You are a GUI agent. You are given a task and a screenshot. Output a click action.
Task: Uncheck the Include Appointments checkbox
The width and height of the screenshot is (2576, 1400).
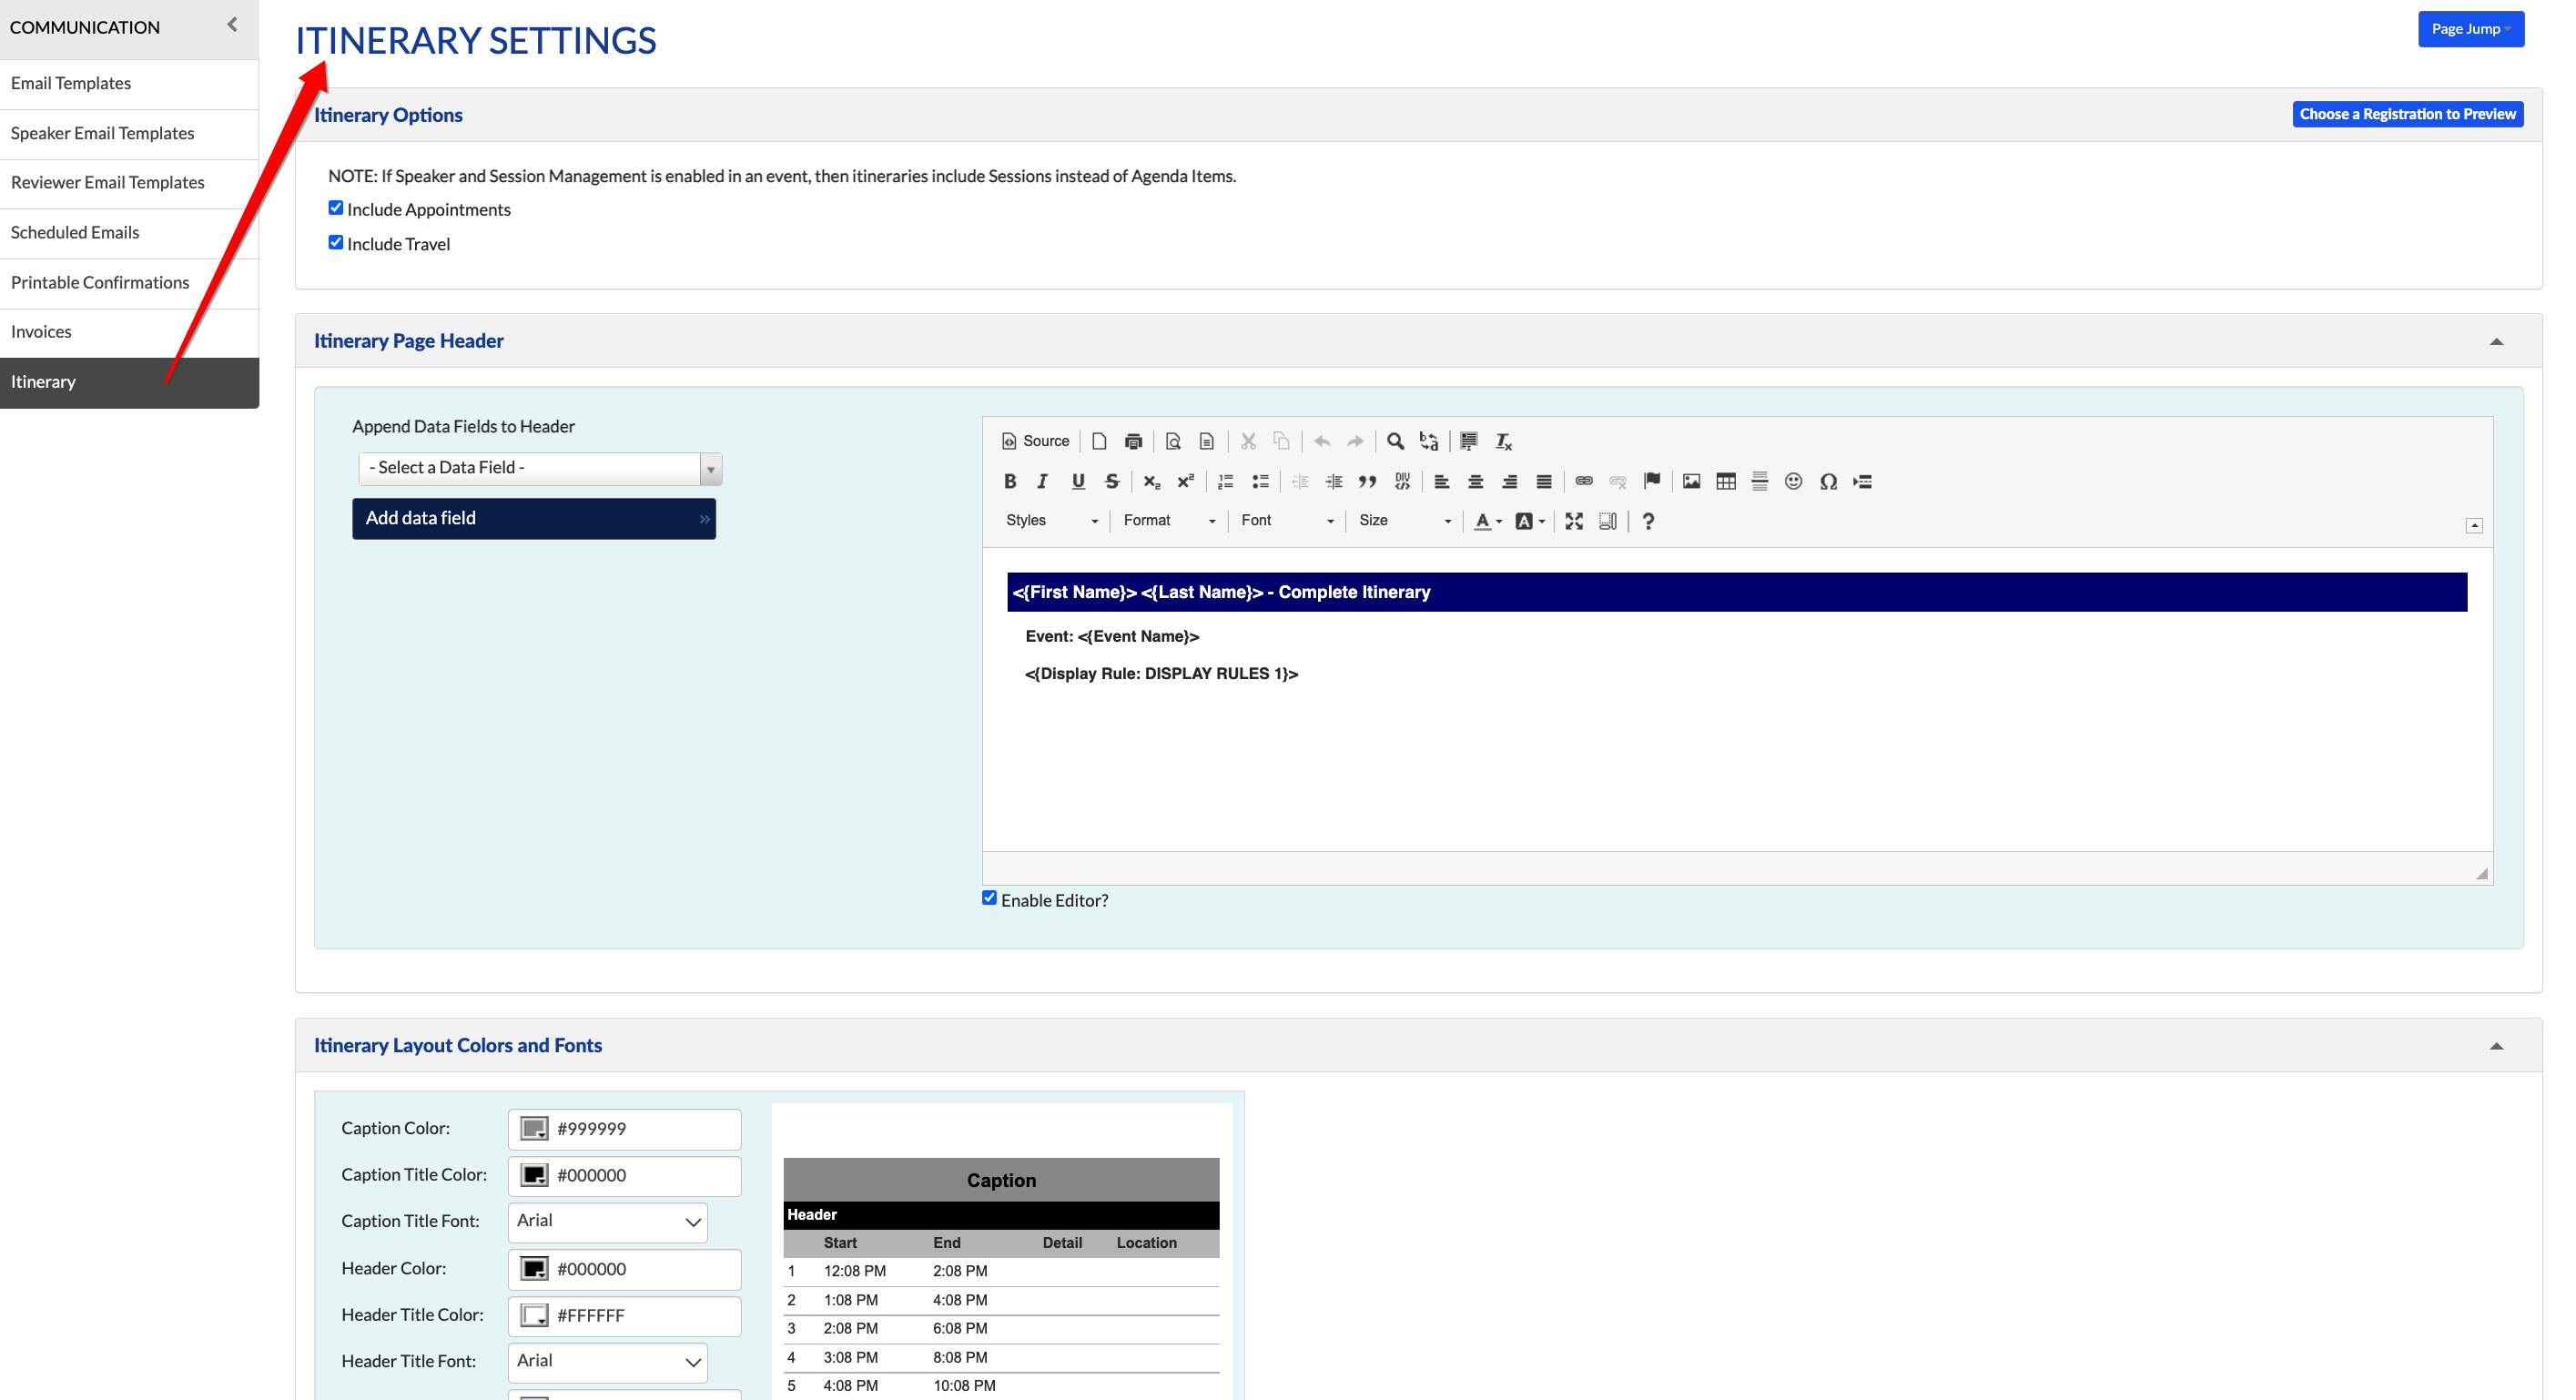[336, 208]
